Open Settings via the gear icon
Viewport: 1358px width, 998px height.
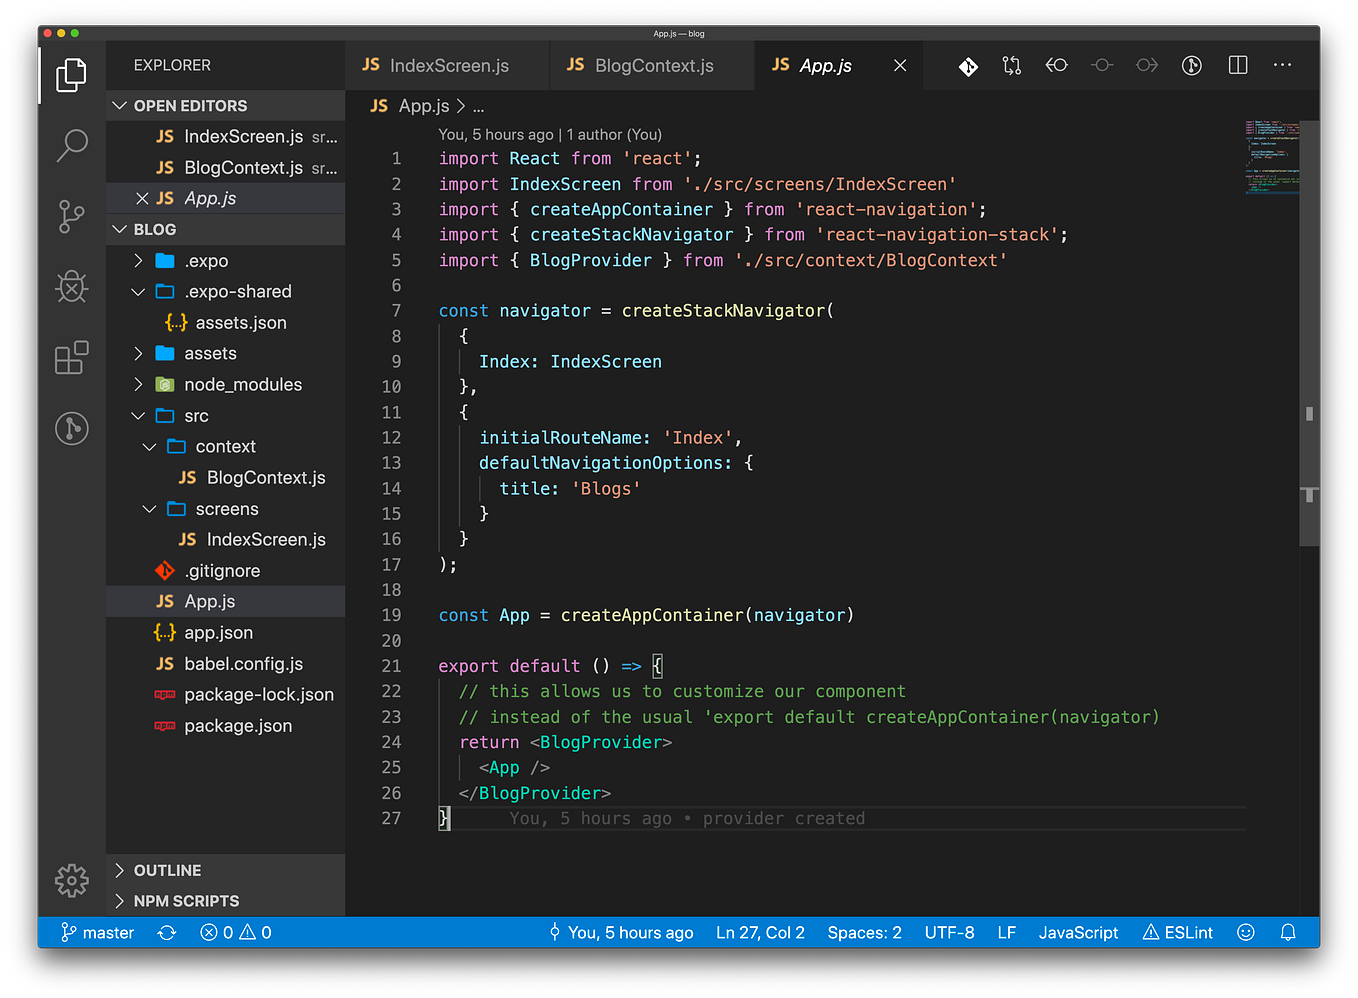[71, 880]
